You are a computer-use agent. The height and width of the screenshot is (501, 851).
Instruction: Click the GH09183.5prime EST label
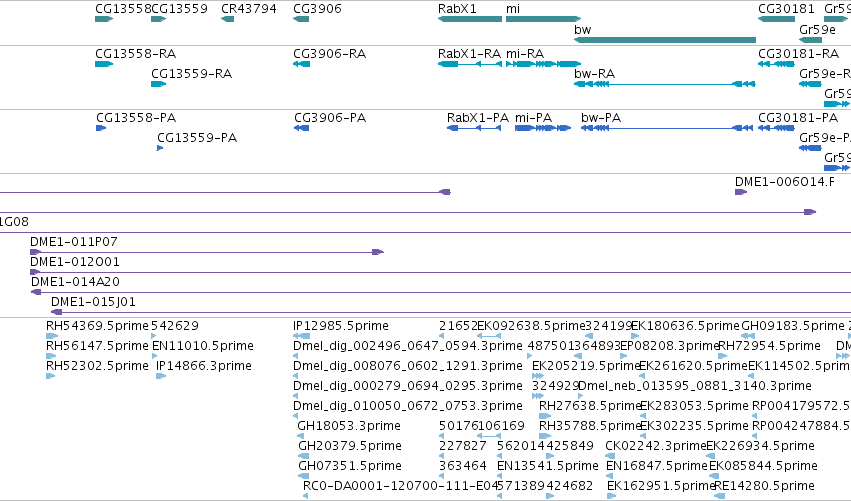pos(793,326)
